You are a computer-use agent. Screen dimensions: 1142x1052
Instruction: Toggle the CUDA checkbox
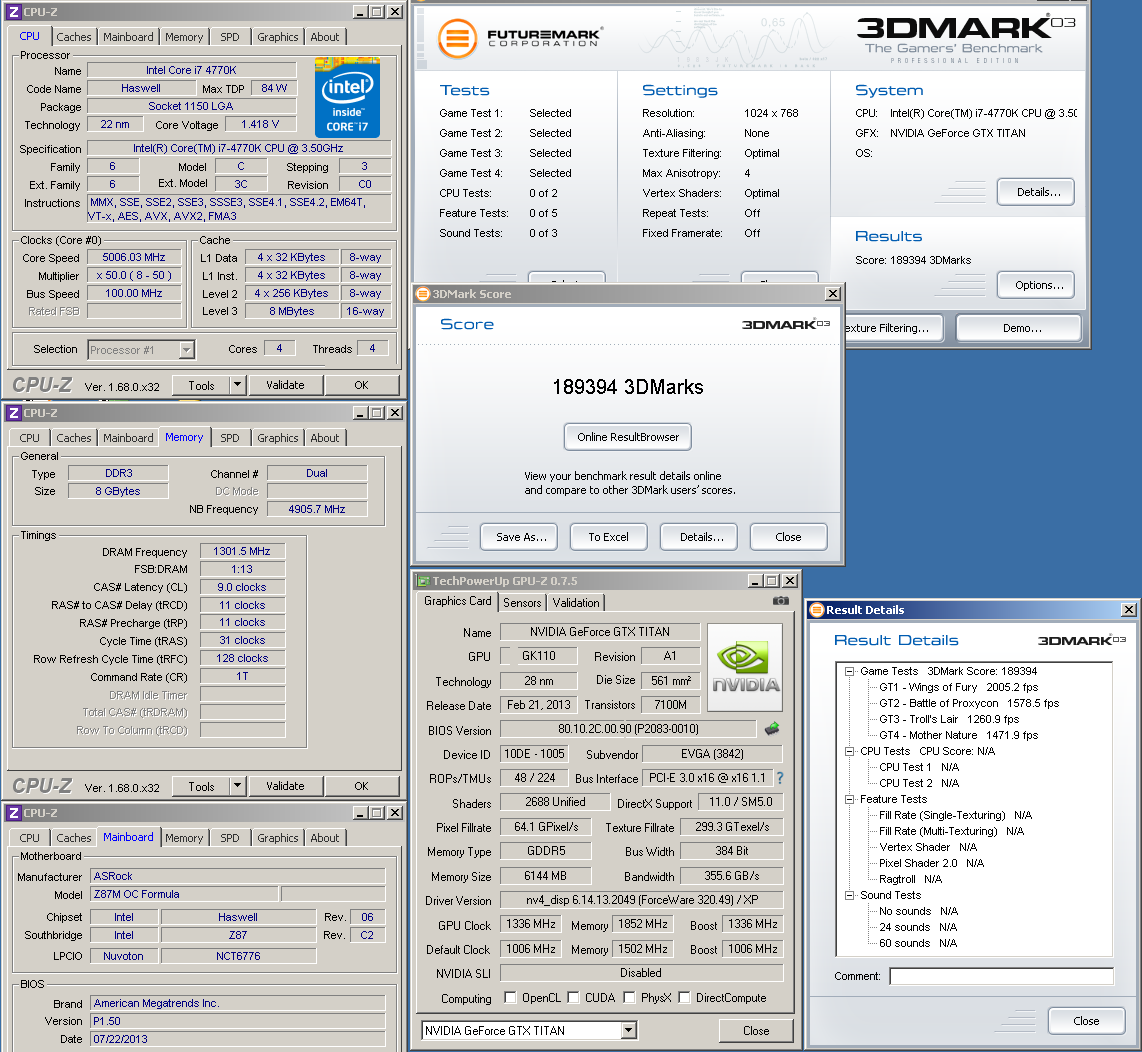click(574, 998)
